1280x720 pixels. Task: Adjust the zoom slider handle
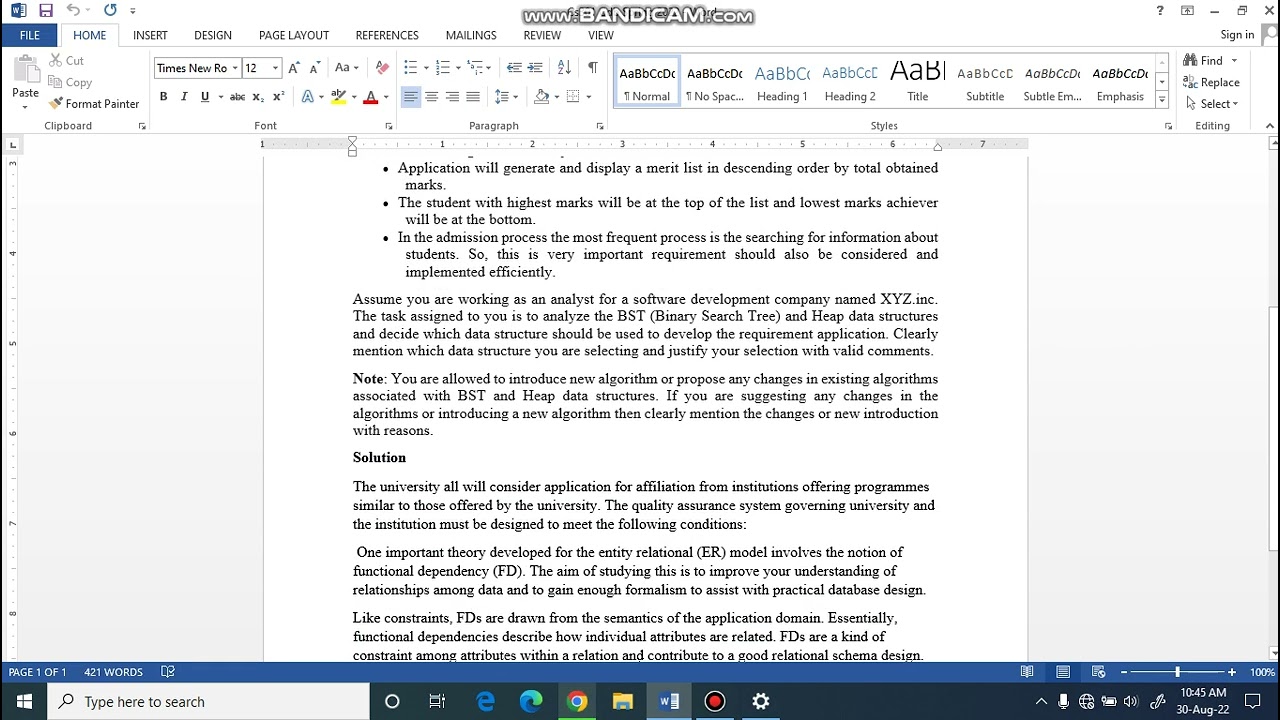coord(1177,672)
